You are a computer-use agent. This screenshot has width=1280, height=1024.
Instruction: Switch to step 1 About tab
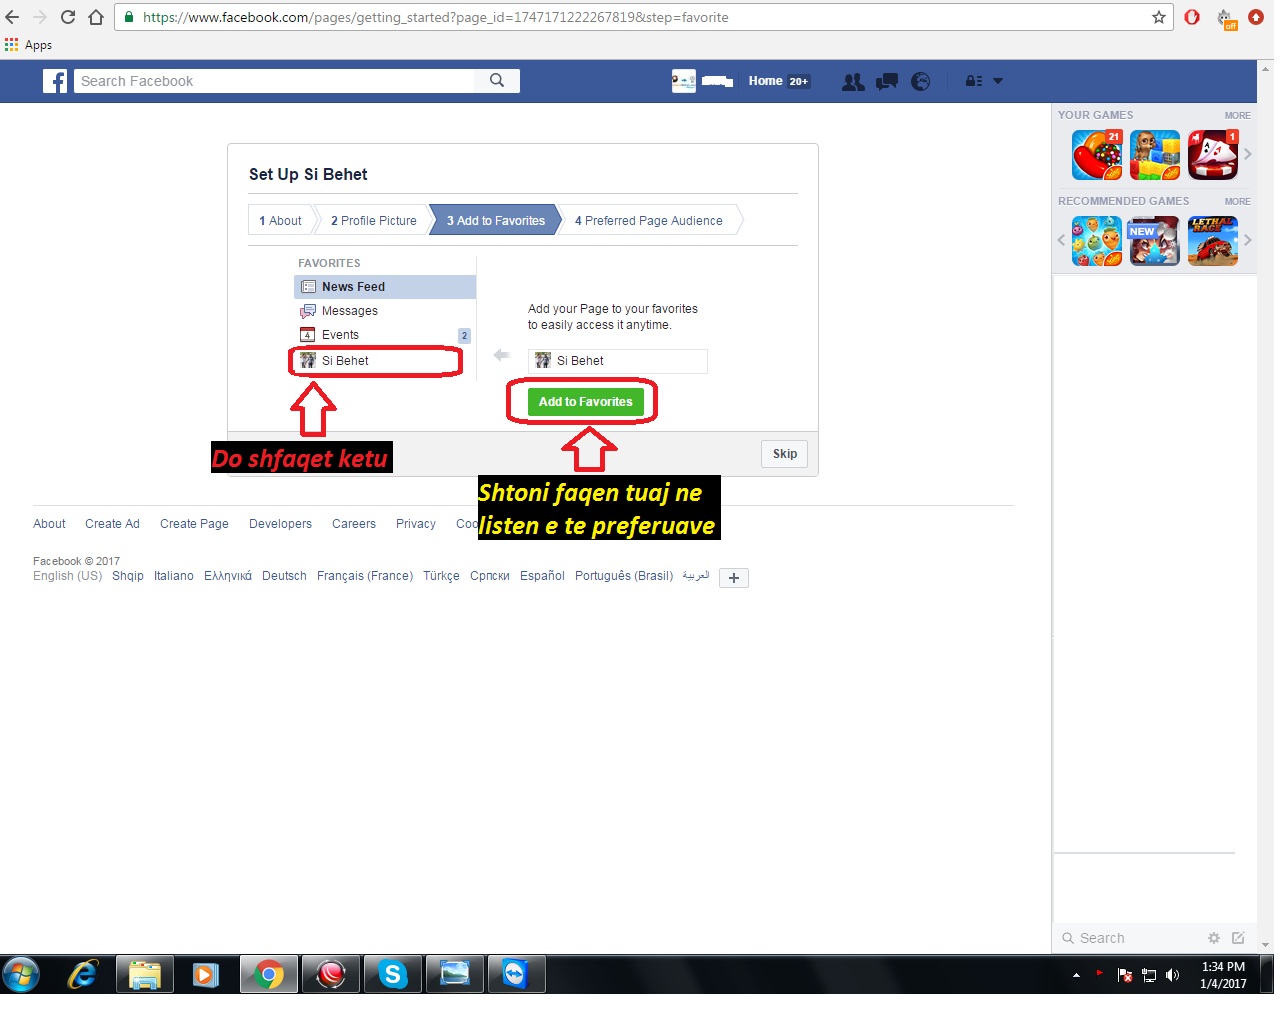(280, 221)
